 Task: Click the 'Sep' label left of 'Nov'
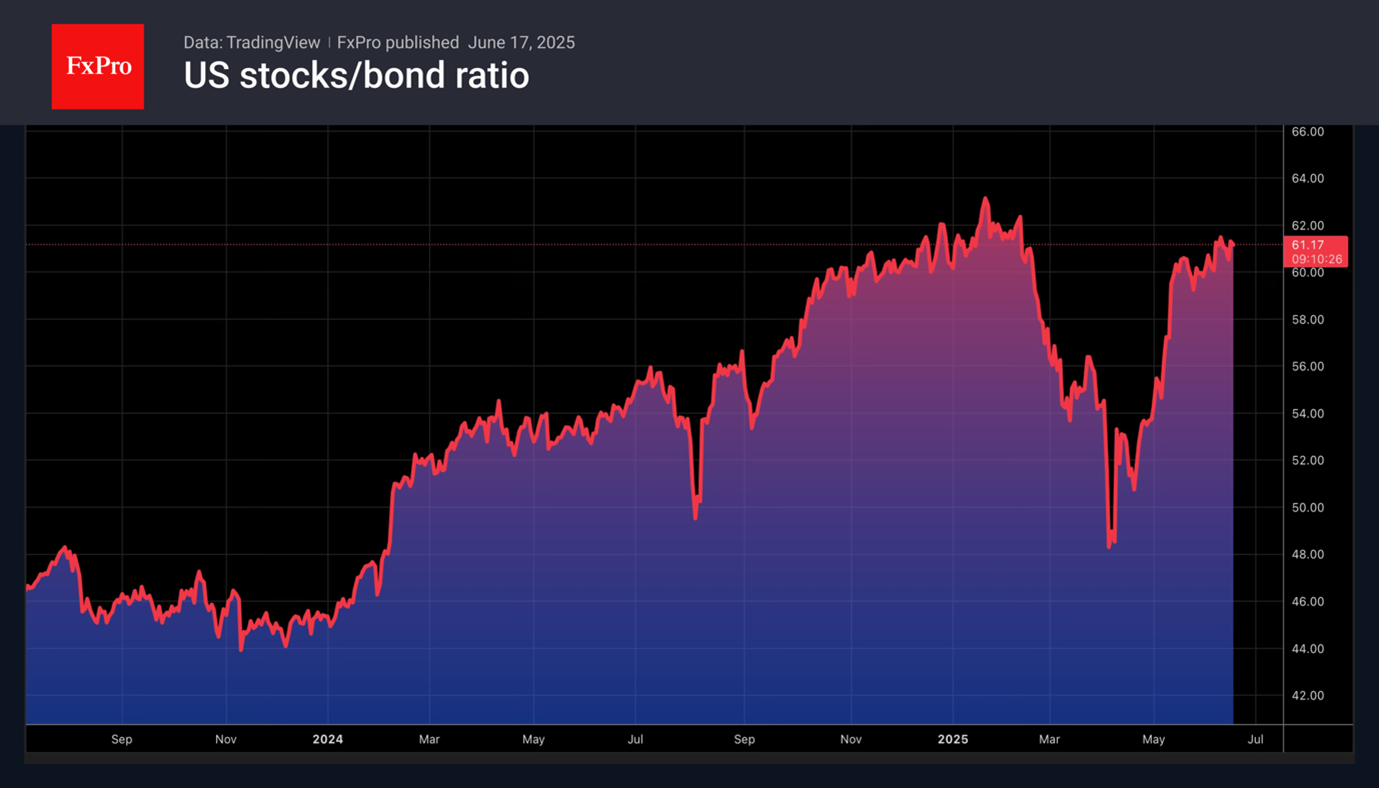point(122,739)
